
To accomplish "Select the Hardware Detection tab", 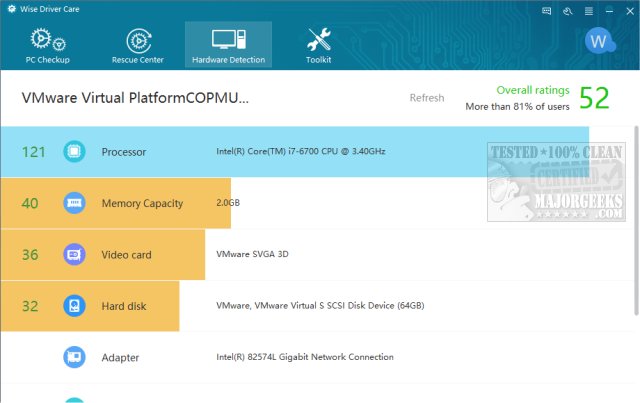I will (228, 45).
